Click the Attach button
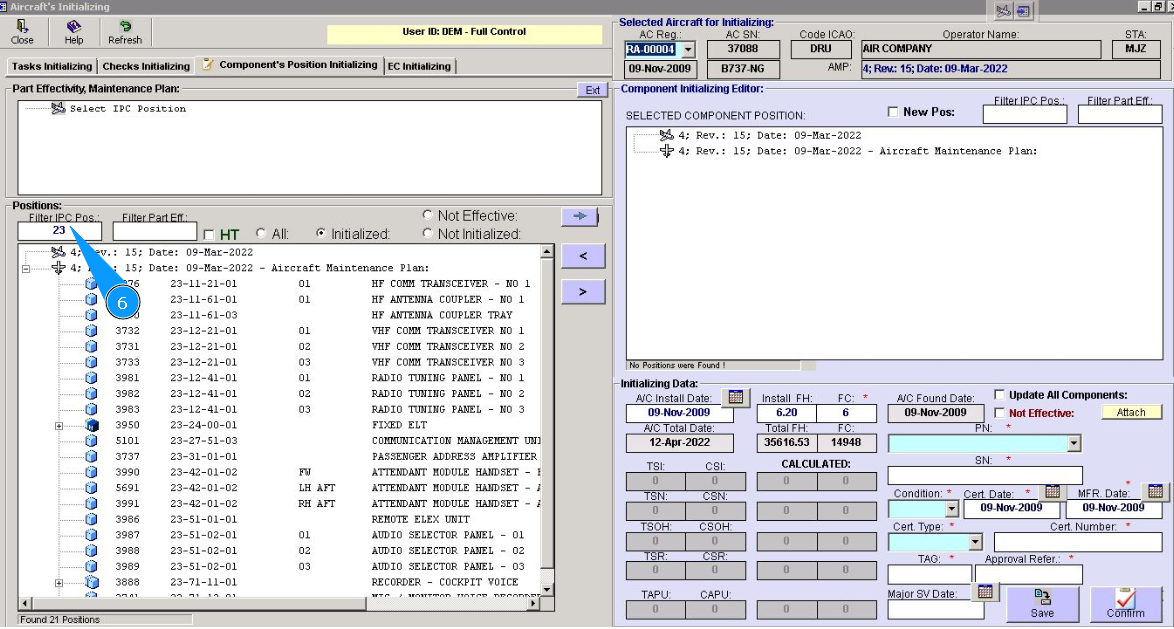This screenshot has height=629, width=1174. coord(1131,412)
